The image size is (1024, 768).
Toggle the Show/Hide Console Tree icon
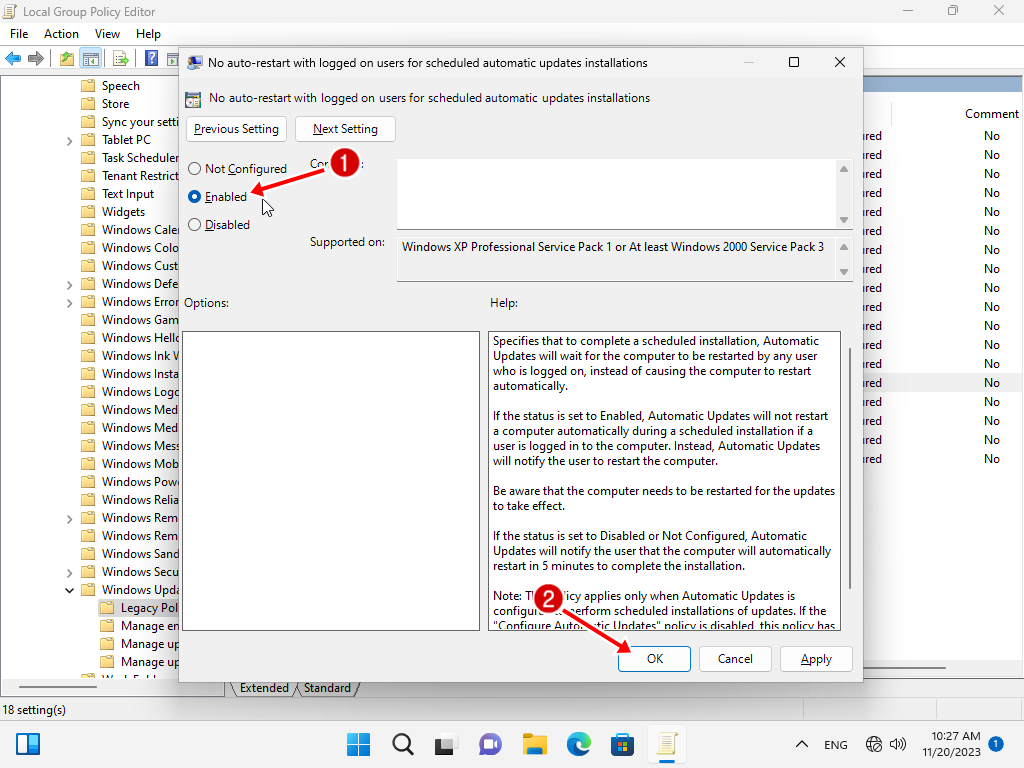[x=91, y=59]
